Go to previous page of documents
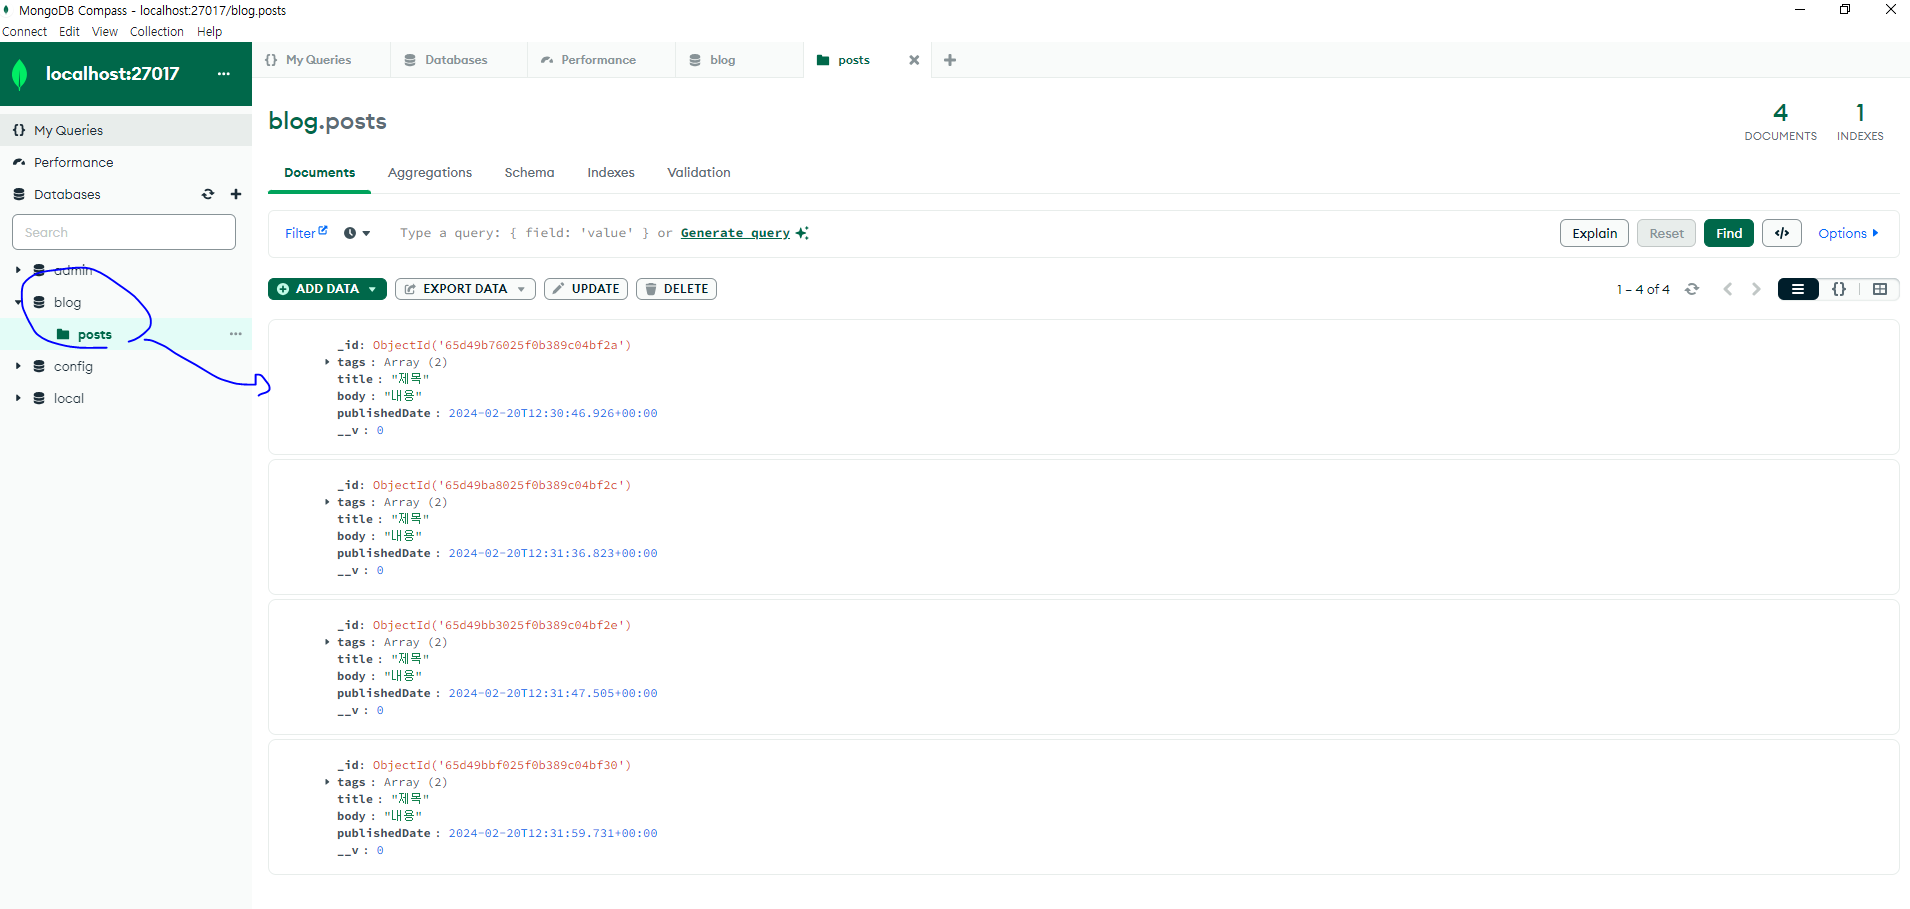The image size is (1910, 909). click(x=1727, y=289)
